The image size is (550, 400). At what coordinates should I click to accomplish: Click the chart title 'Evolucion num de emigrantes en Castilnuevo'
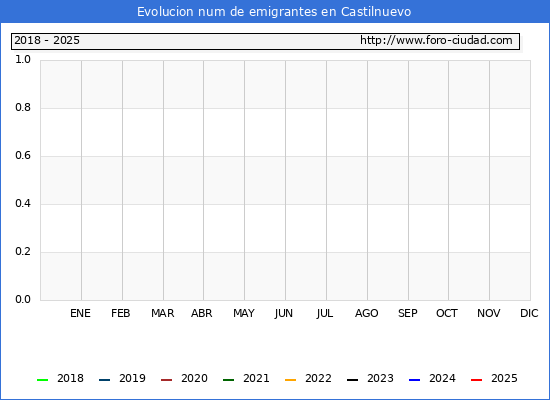tap(274, 12)
